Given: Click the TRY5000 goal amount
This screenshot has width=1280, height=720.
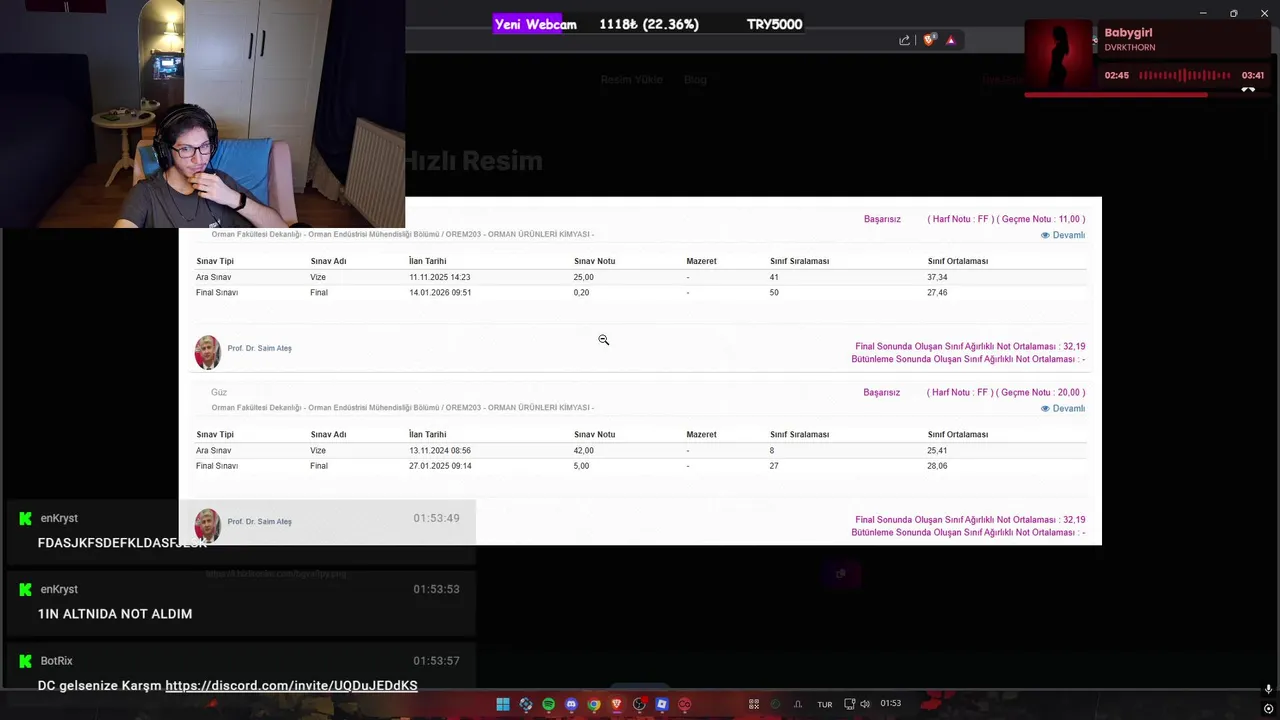Looking at the screenshot, I should (774, 24).
